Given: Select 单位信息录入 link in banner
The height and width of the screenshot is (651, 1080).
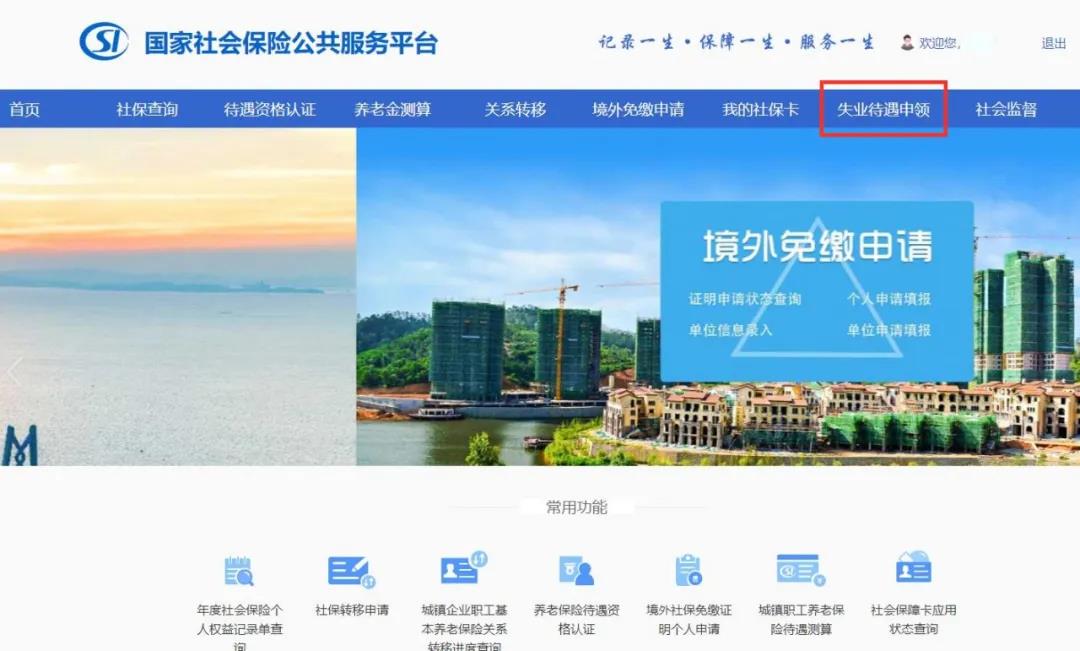Looking at the screenshot, I should point(730,330).
